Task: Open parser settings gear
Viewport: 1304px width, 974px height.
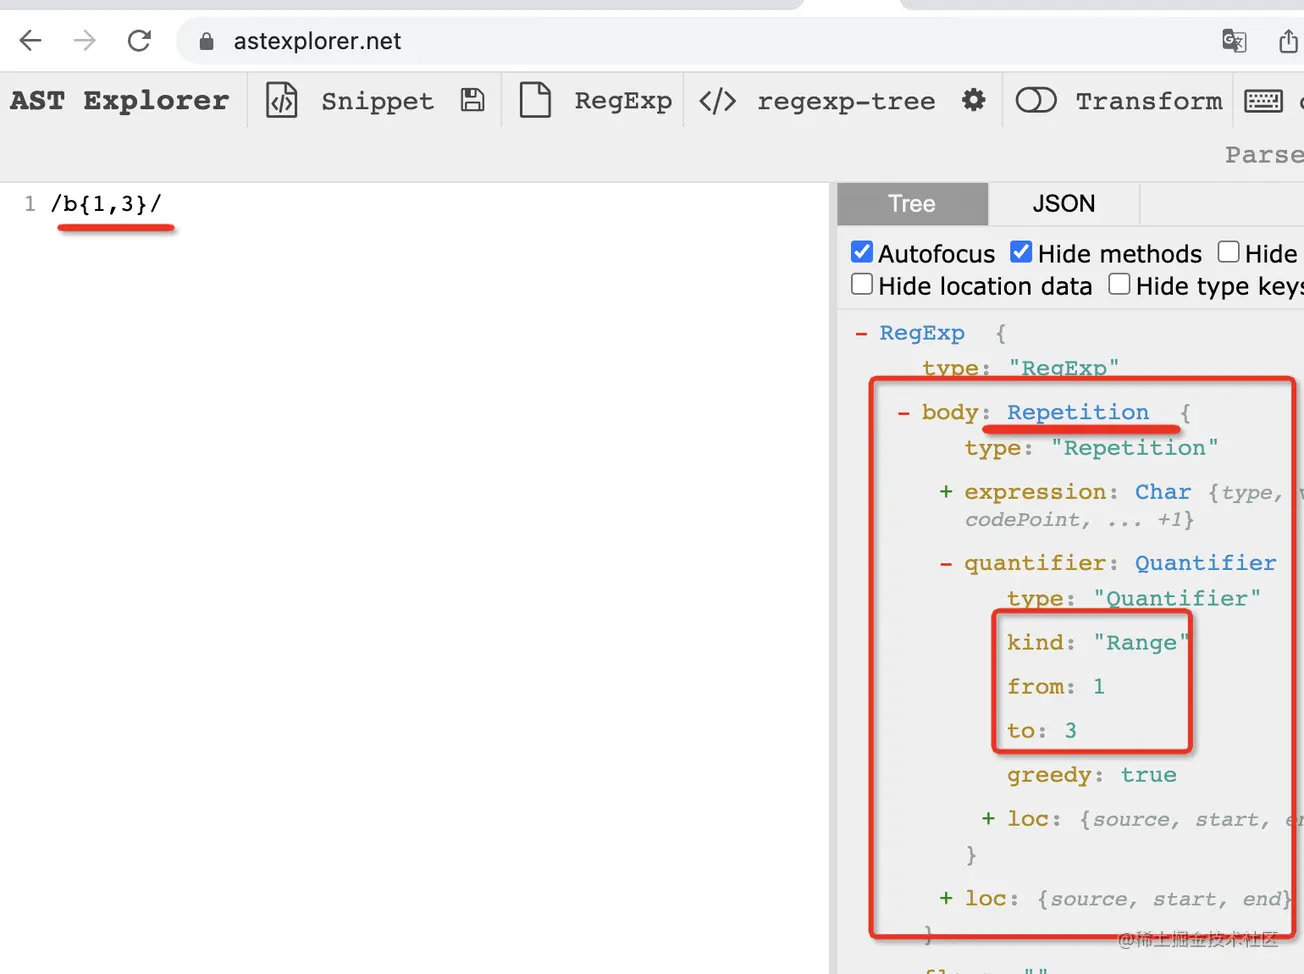Action: click(973, 100)
